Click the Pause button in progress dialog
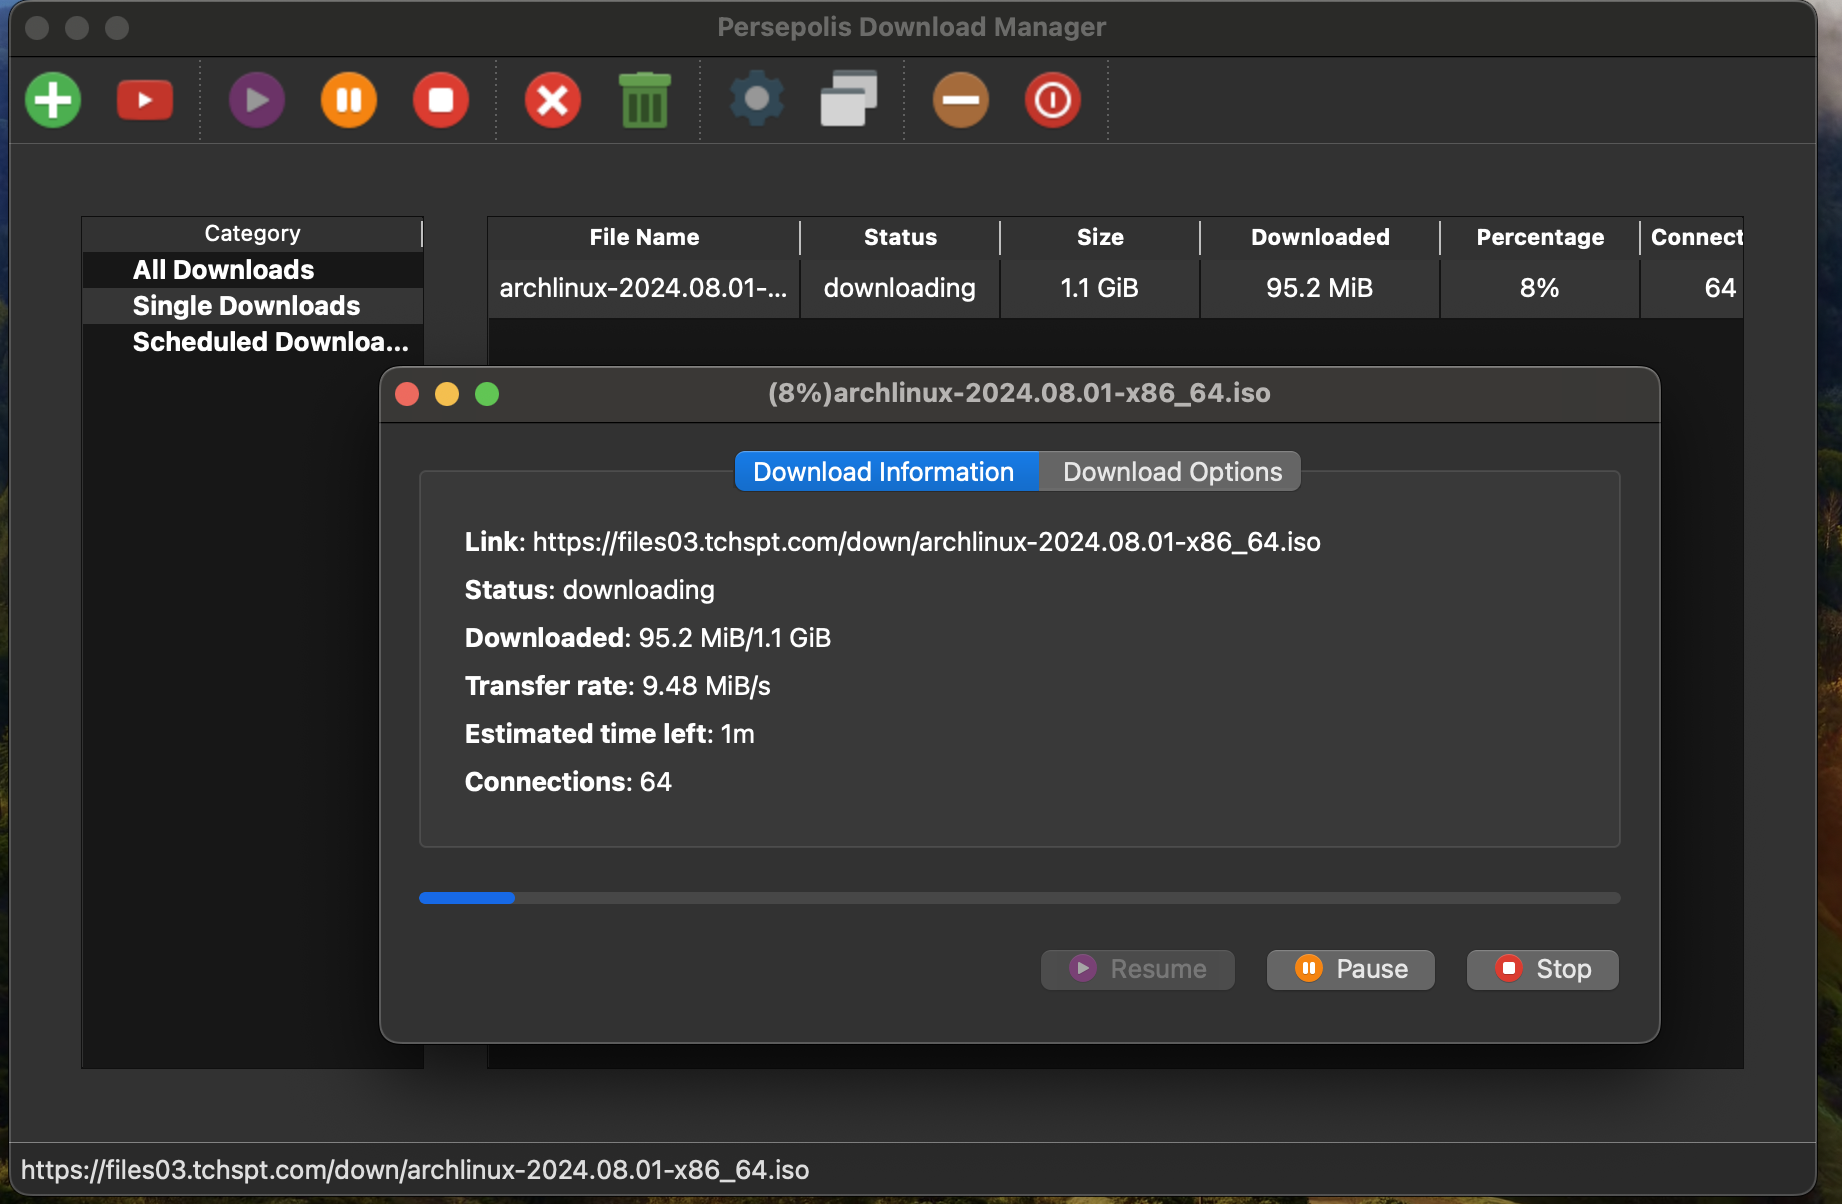The height and width of the screenshot is (1204, 1842). pyautogui.click(x=1351, y=969)
